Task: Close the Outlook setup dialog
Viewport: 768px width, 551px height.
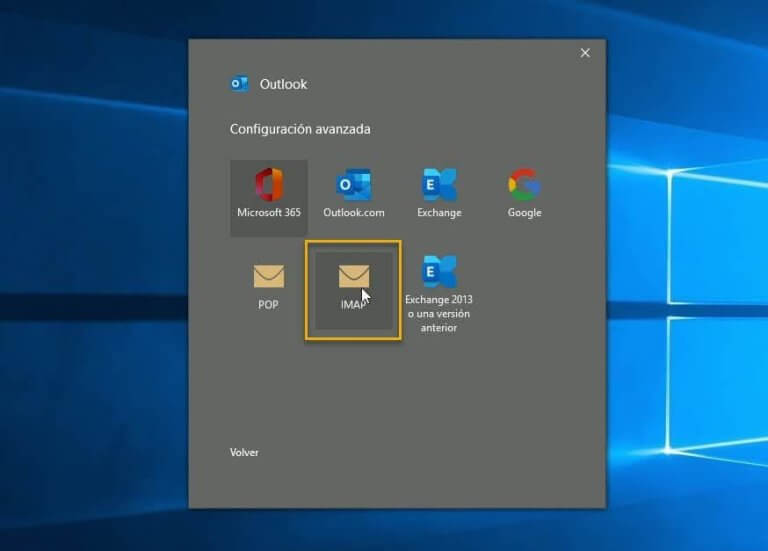Action: pyautogui.click(x=585, y=53)
